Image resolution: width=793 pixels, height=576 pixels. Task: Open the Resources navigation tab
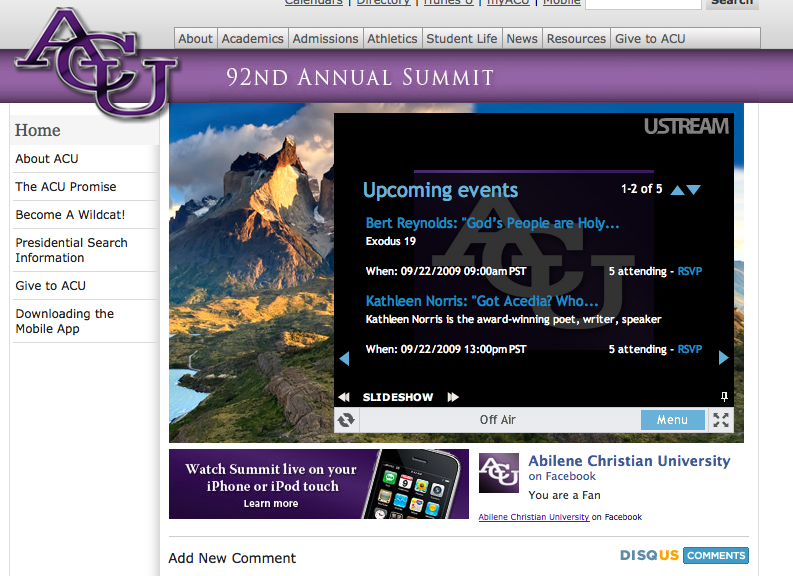pos(576,39)
